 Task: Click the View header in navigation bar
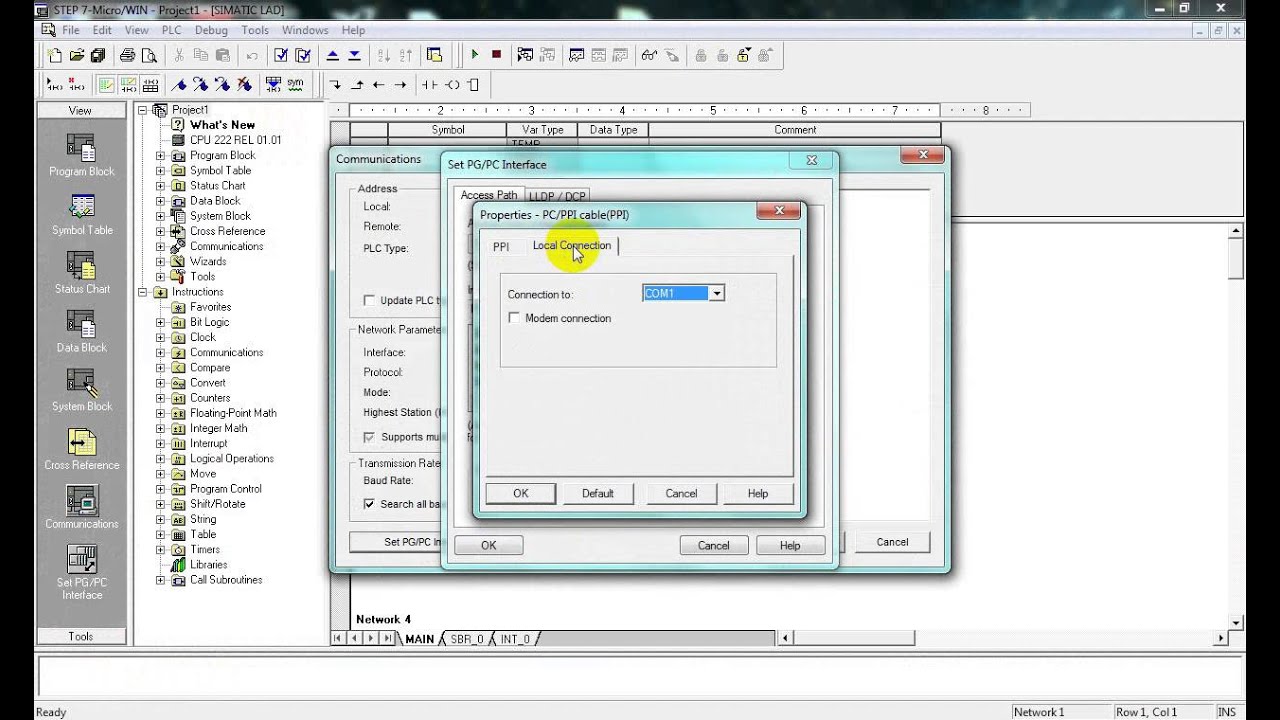coord(81,111)
